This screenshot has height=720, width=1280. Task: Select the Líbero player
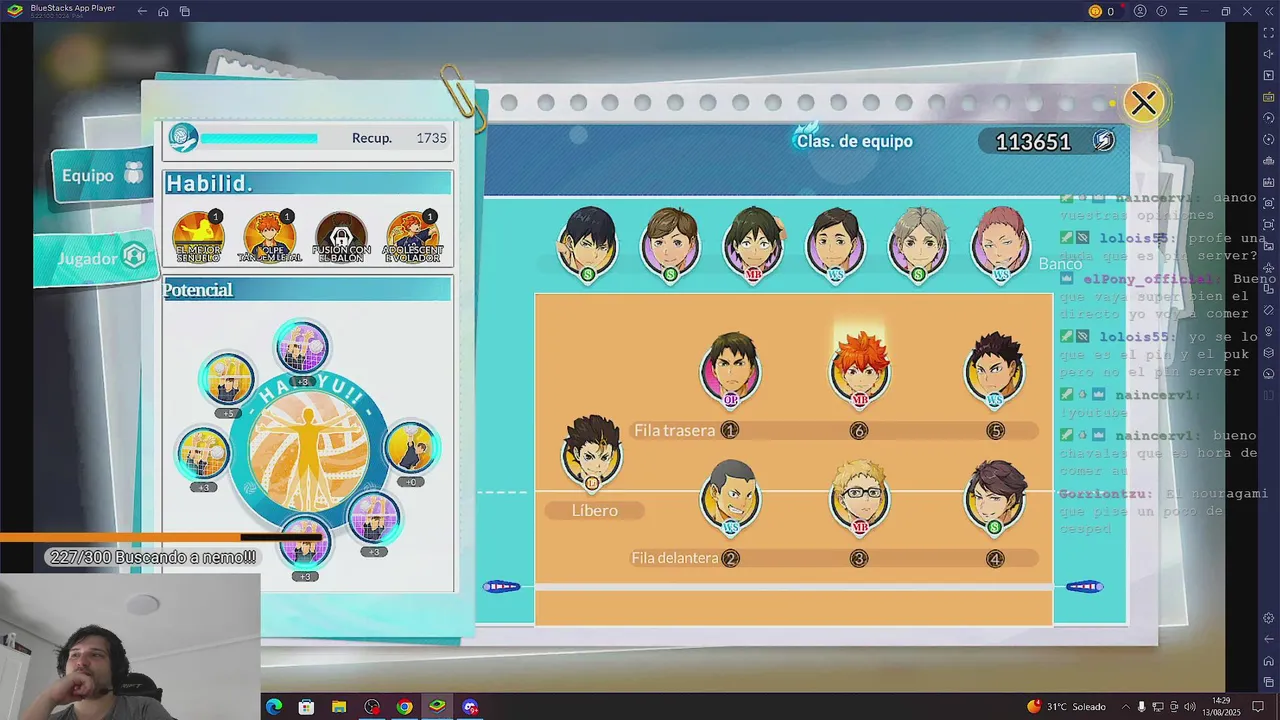click(592, 454)
